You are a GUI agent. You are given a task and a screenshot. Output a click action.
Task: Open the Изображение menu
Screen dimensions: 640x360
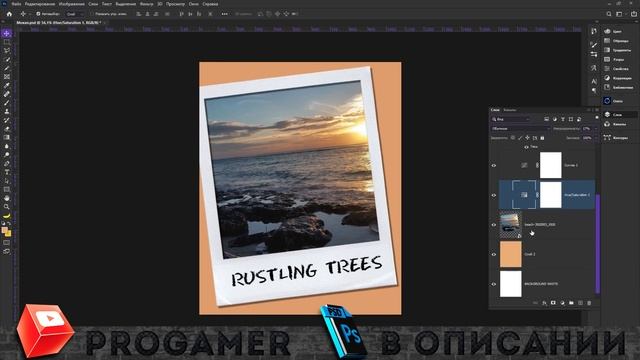[71, 4]
